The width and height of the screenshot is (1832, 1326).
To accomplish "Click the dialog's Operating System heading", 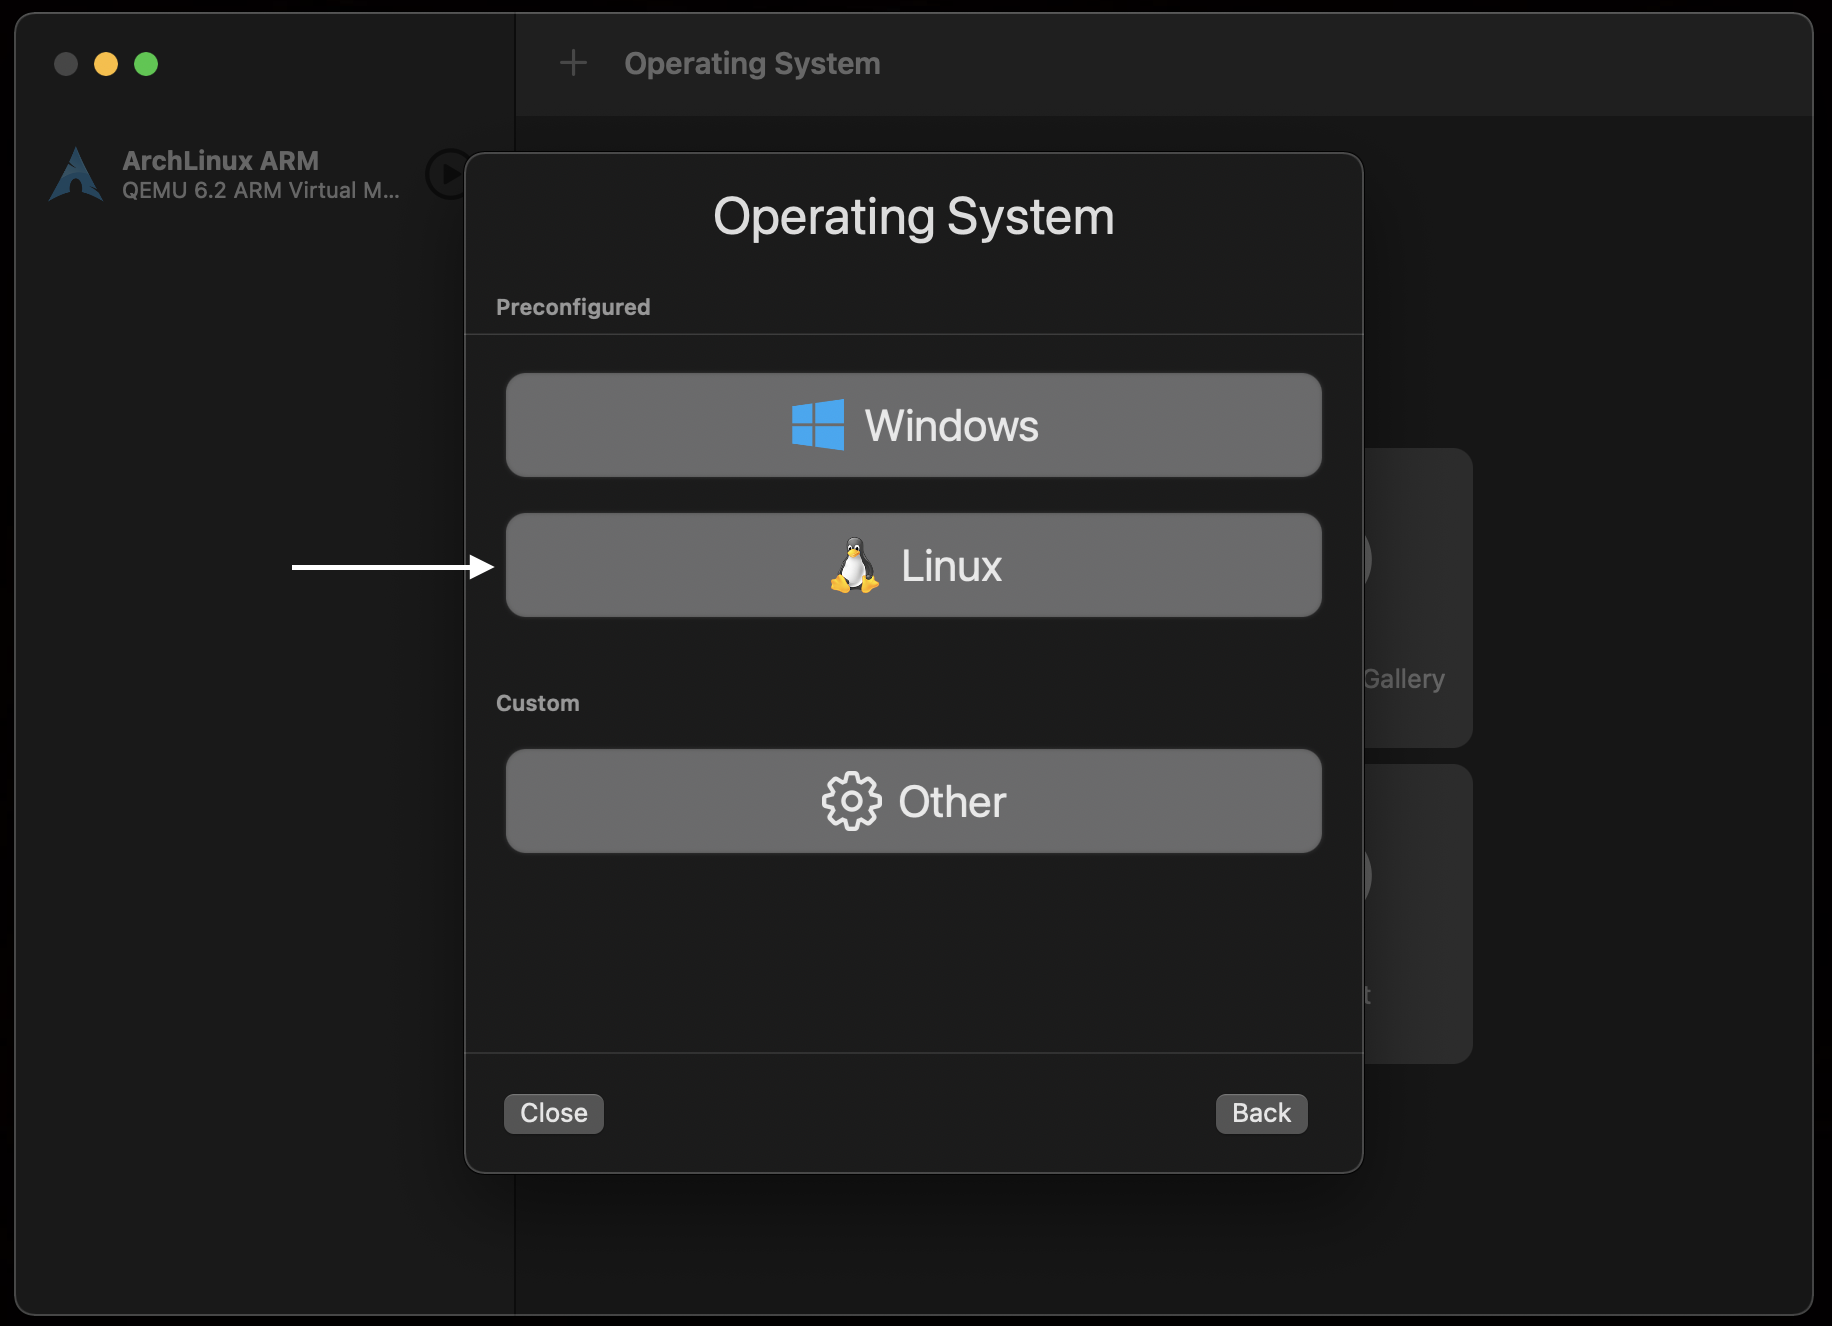I will click(913, 217).
